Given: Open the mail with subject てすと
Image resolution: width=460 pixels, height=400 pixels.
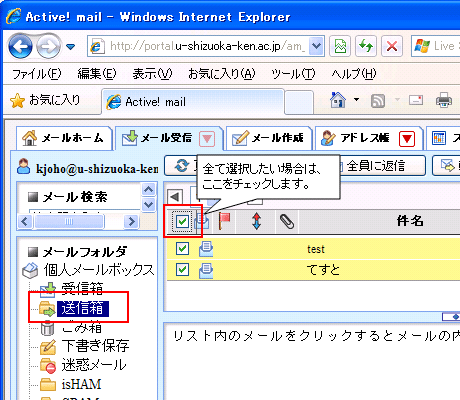Looking at the screenshot, I should coord(323,270).
